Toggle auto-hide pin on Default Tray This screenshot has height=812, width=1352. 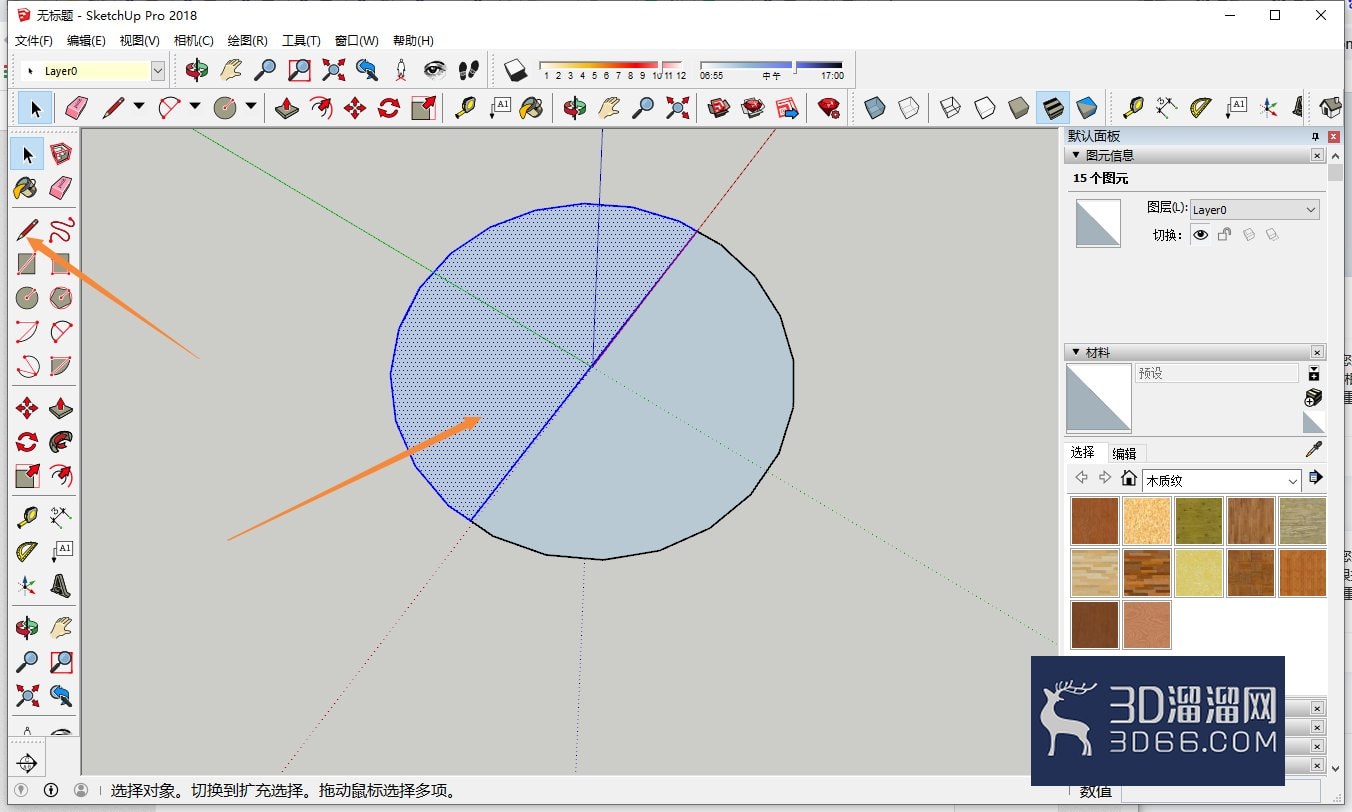(x=1316, y=136)
